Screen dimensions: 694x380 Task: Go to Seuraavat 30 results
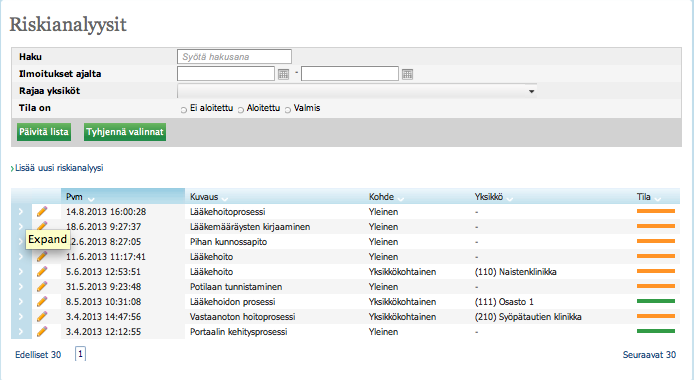(649, 355)
